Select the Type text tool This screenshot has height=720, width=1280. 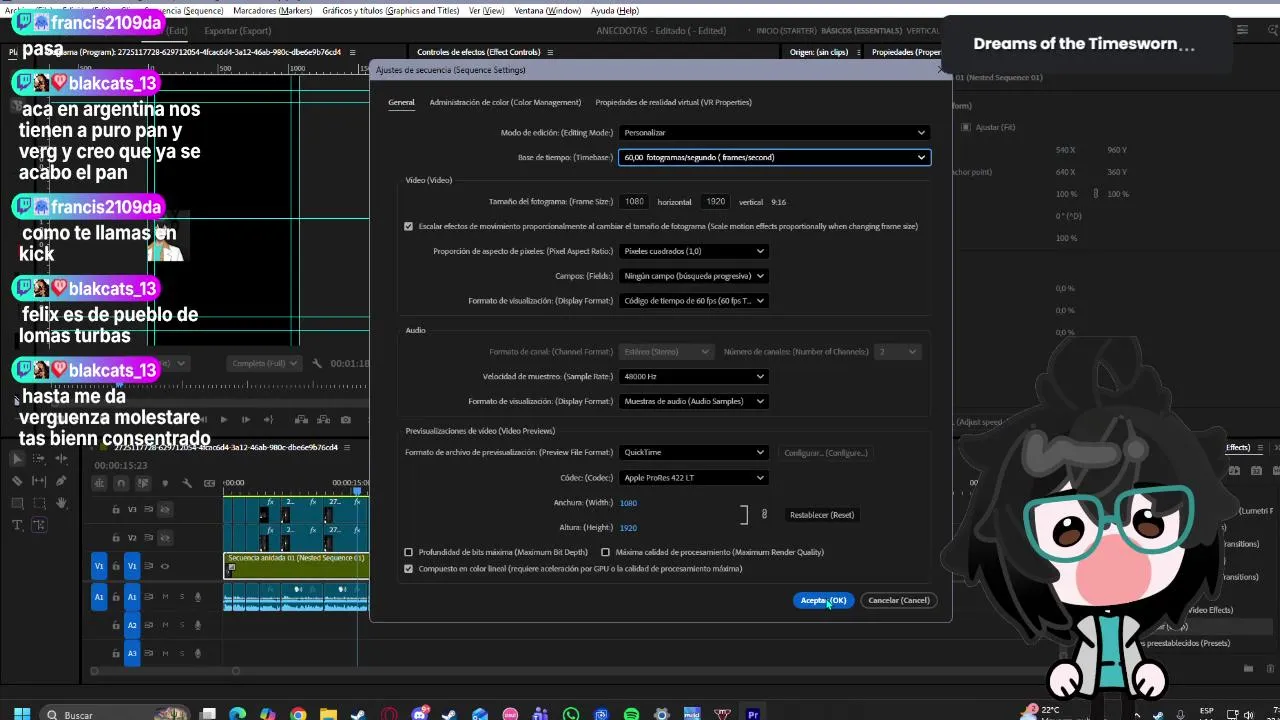(17, 525)
